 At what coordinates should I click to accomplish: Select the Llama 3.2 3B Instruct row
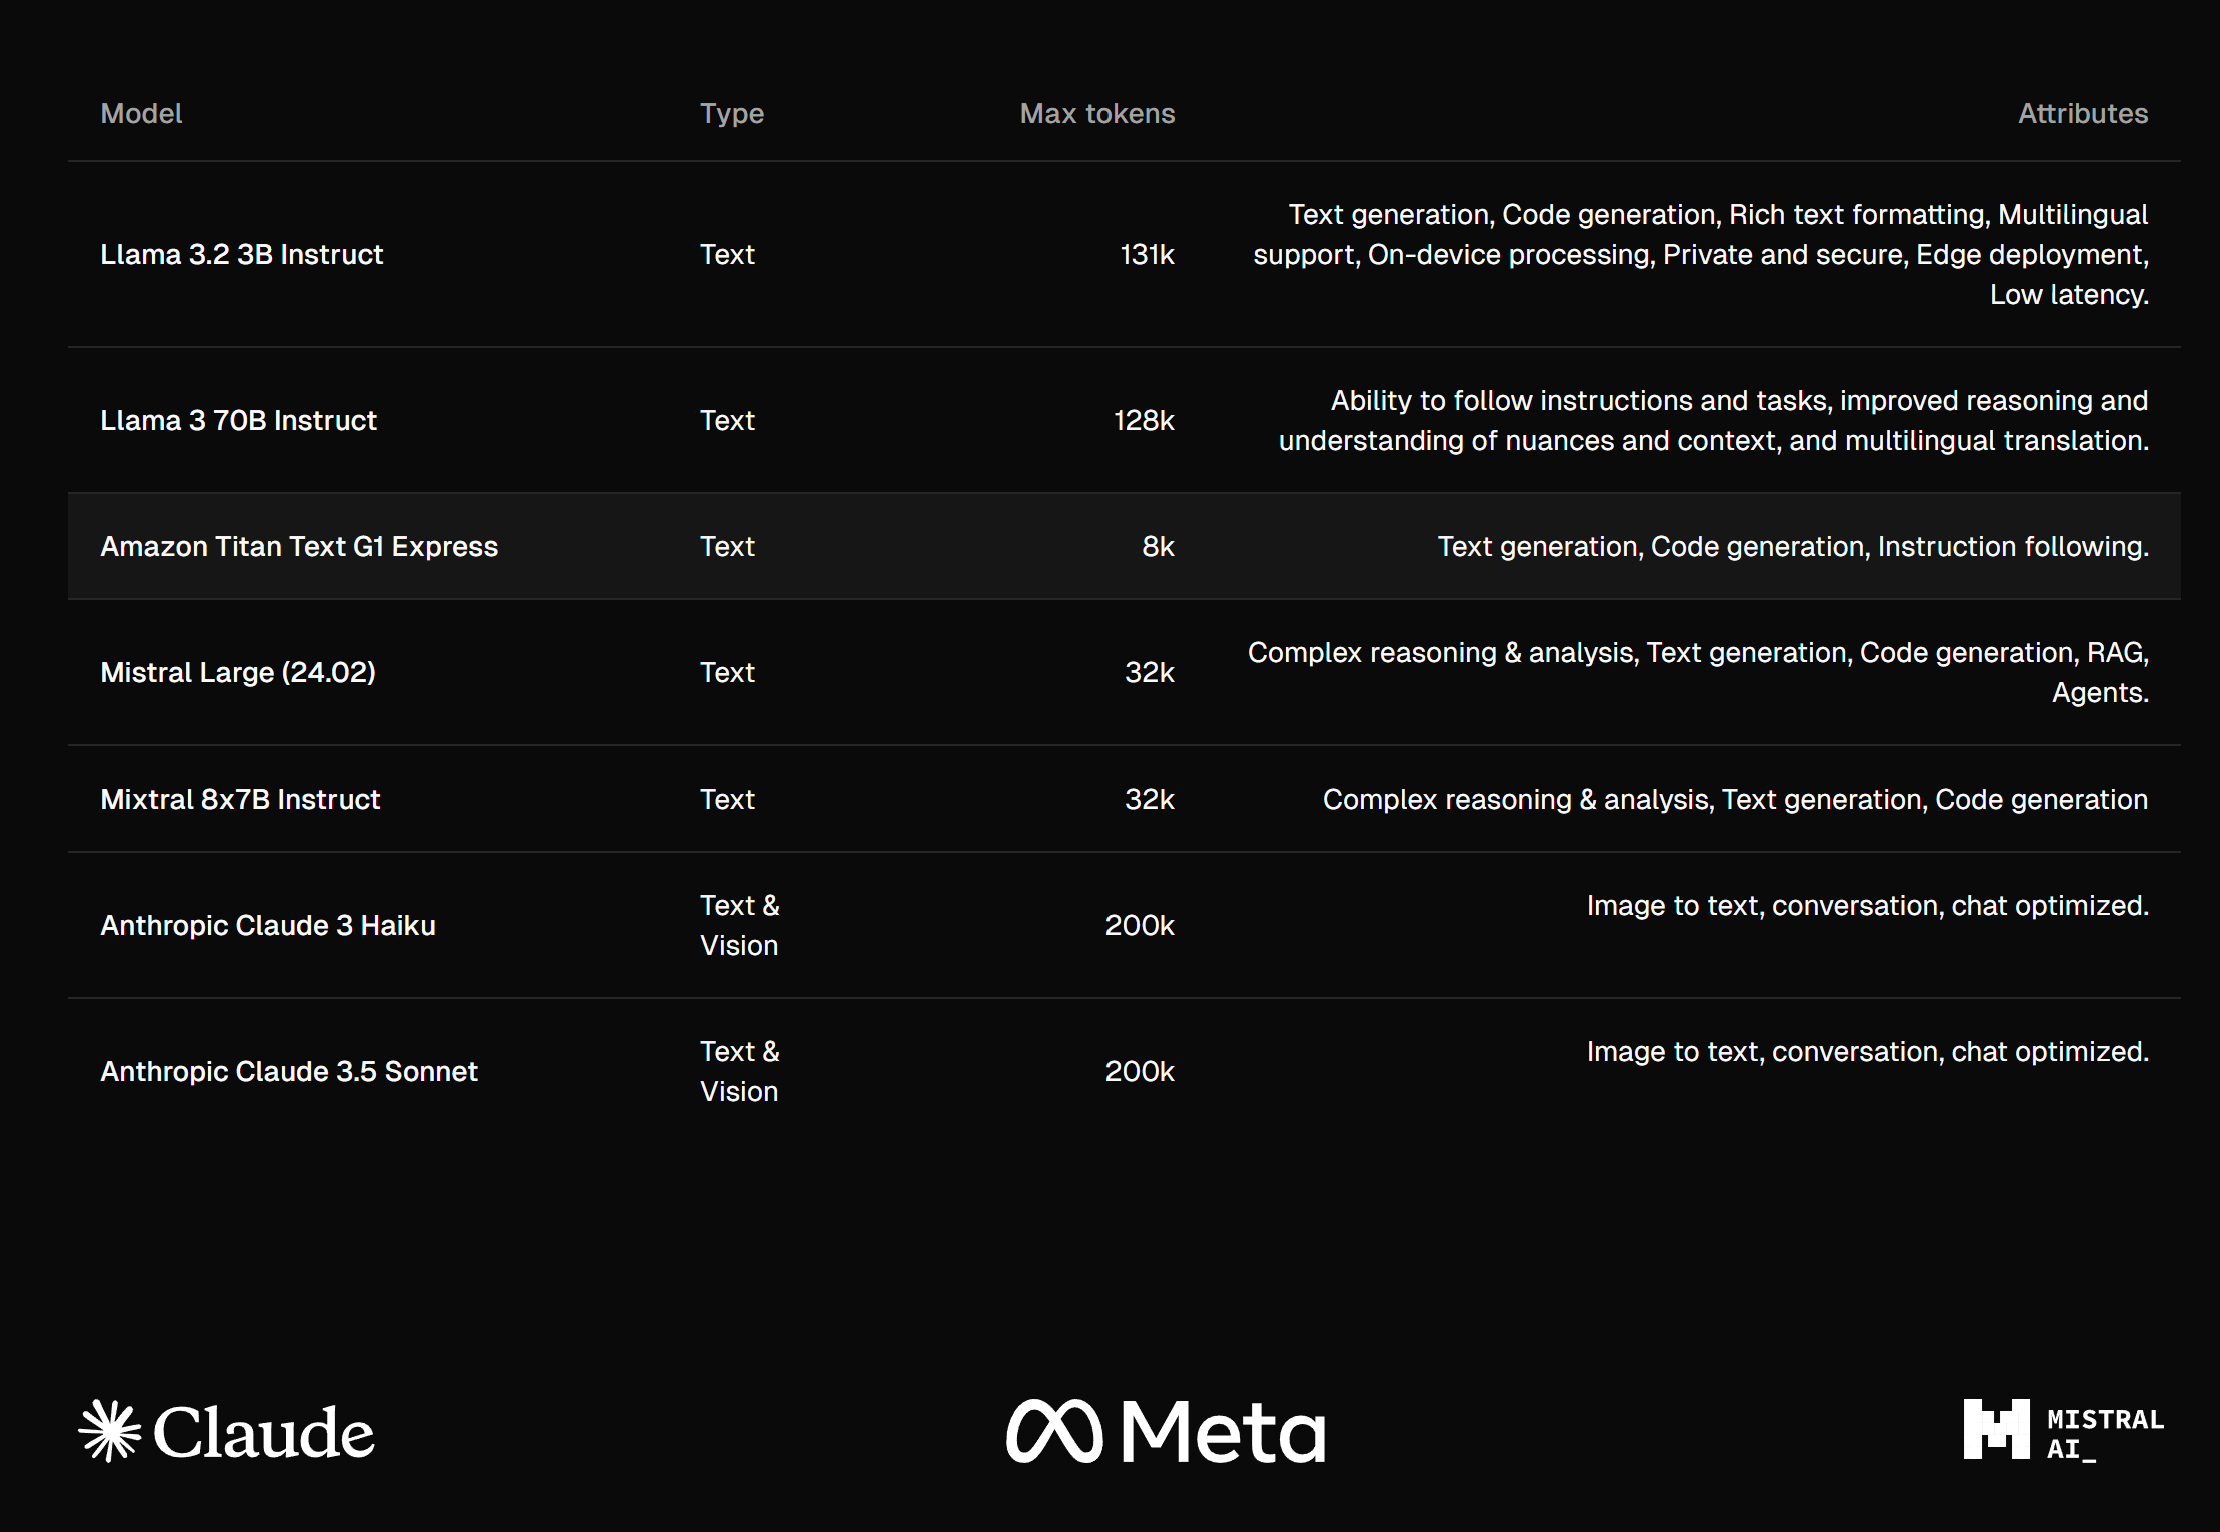pyautogui.click(x=1124, y=254)
